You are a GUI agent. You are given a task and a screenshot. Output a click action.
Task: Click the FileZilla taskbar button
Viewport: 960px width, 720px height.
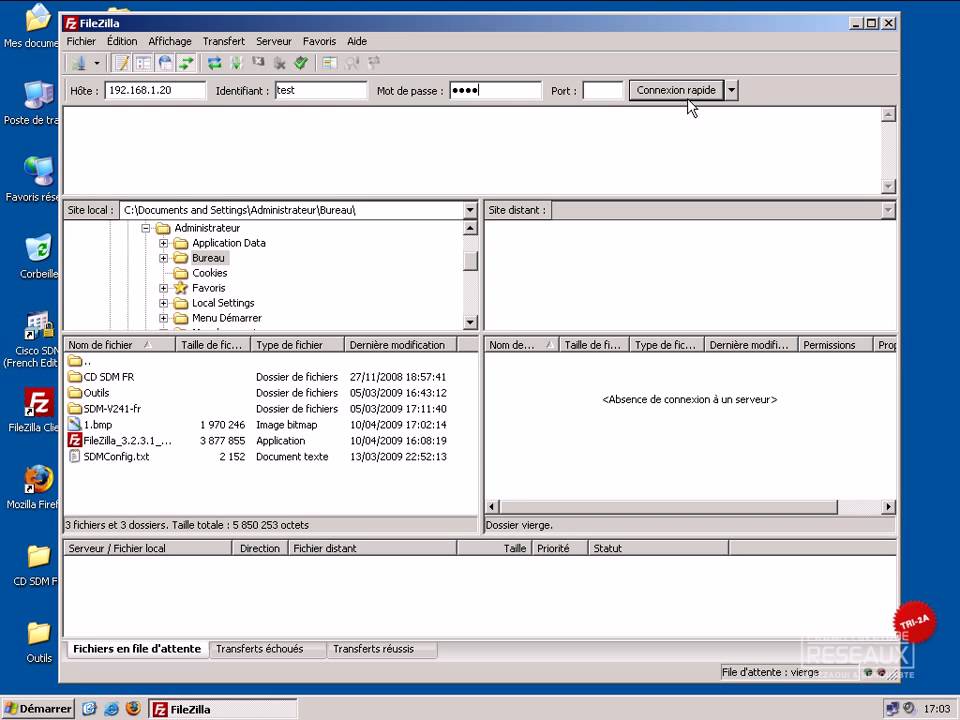pos(223,709)
